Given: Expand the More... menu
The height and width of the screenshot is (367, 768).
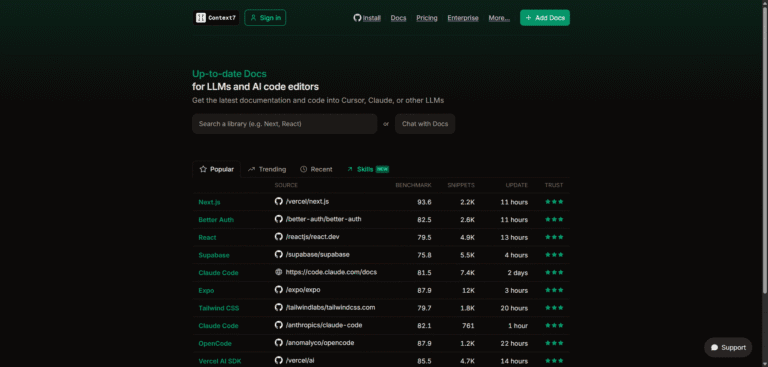Looking at the screenshot, I should pyautogui.click(x=499, y=18).
